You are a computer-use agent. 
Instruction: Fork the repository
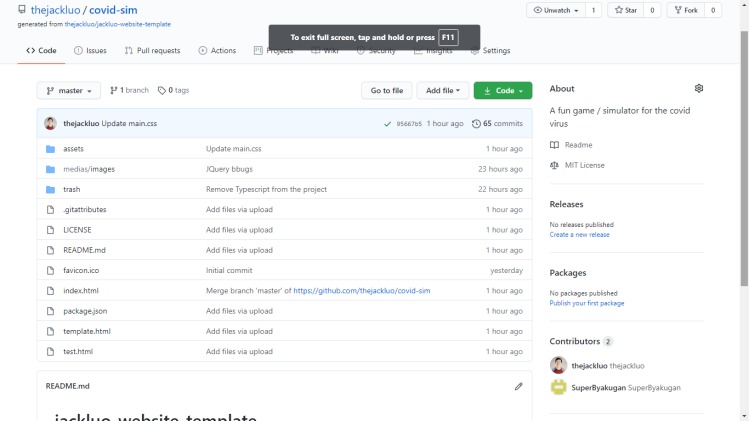(686, 10)
